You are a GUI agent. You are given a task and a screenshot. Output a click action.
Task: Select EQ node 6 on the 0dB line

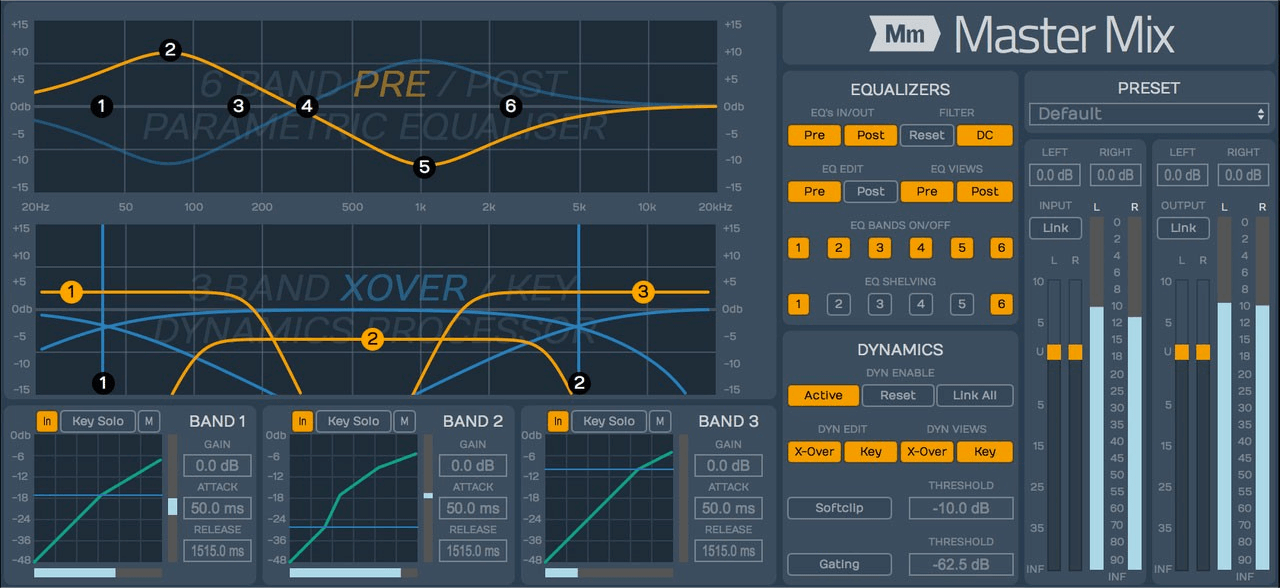pyautogui.click(x=511, y=105)
